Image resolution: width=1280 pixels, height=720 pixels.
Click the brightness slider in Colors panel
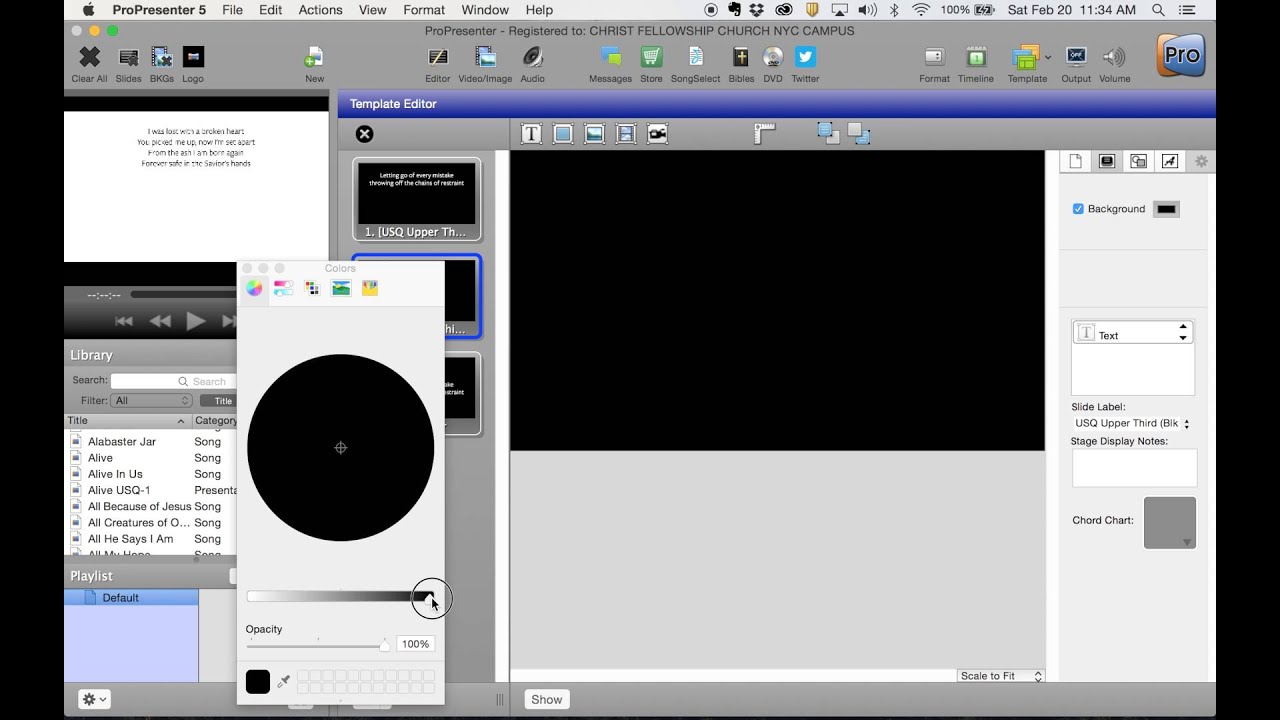click(340, 597)
